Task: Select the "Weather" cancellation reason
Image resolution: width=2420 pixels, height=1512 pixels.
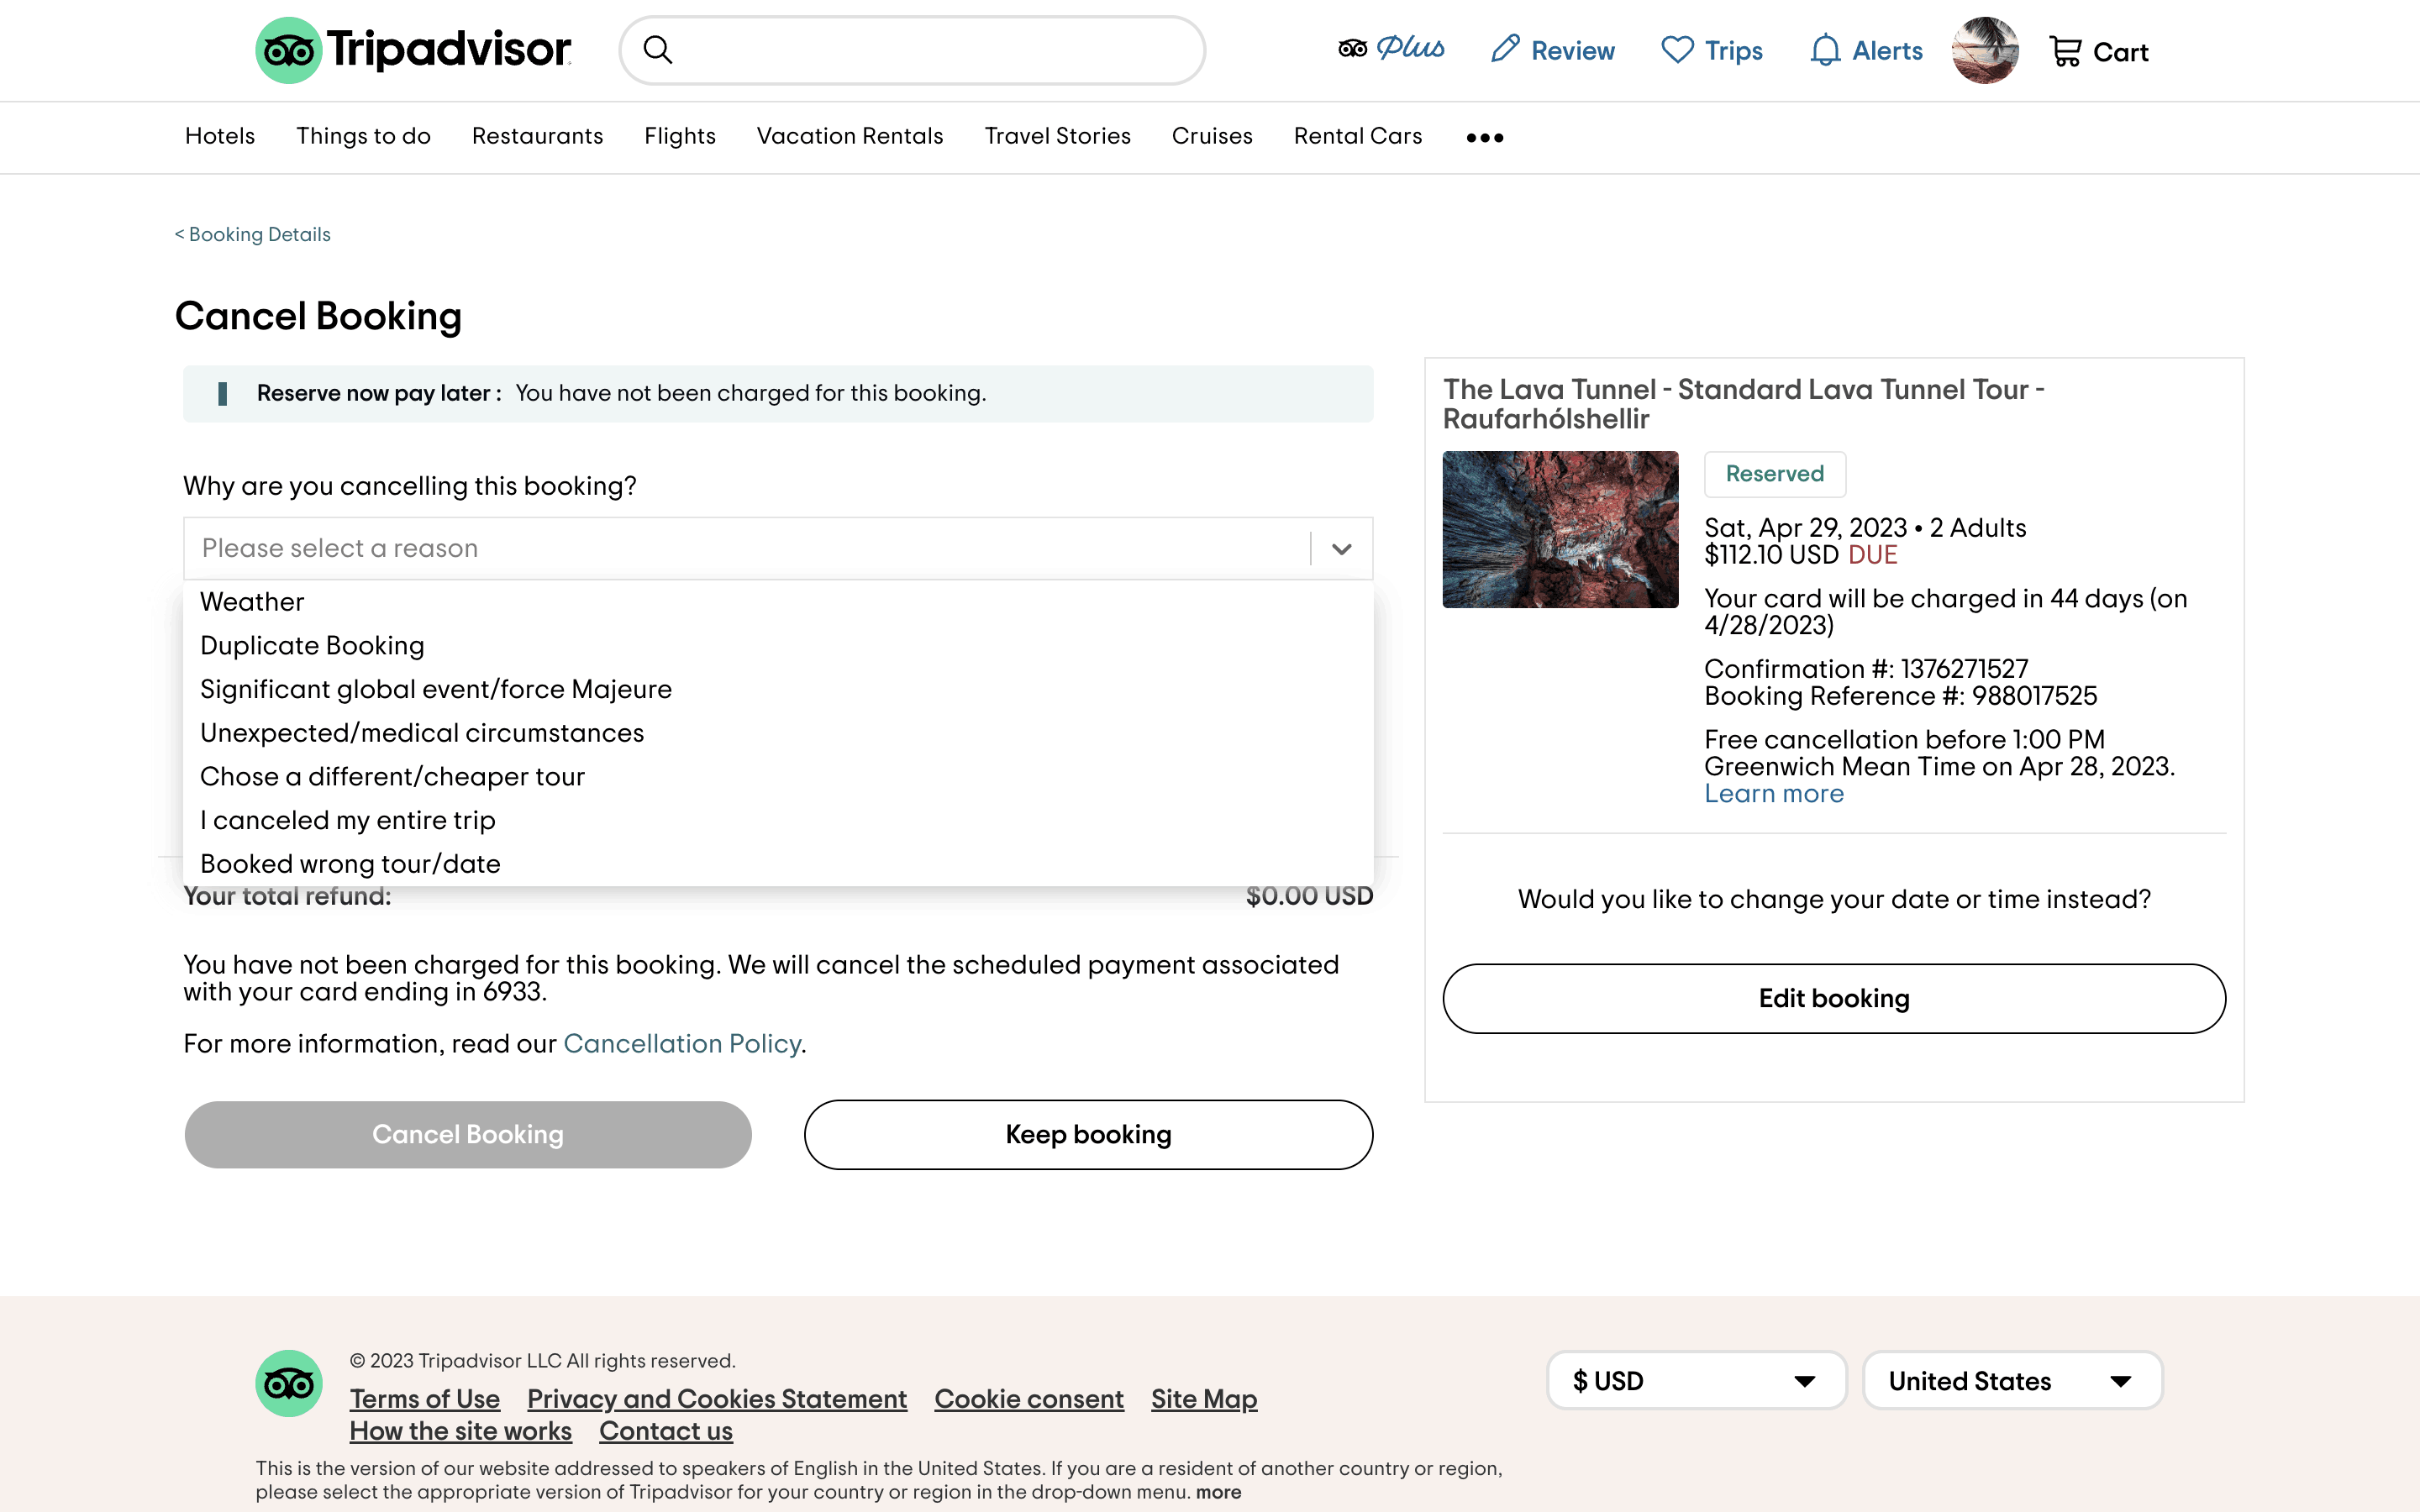Action: pos(252,602)
